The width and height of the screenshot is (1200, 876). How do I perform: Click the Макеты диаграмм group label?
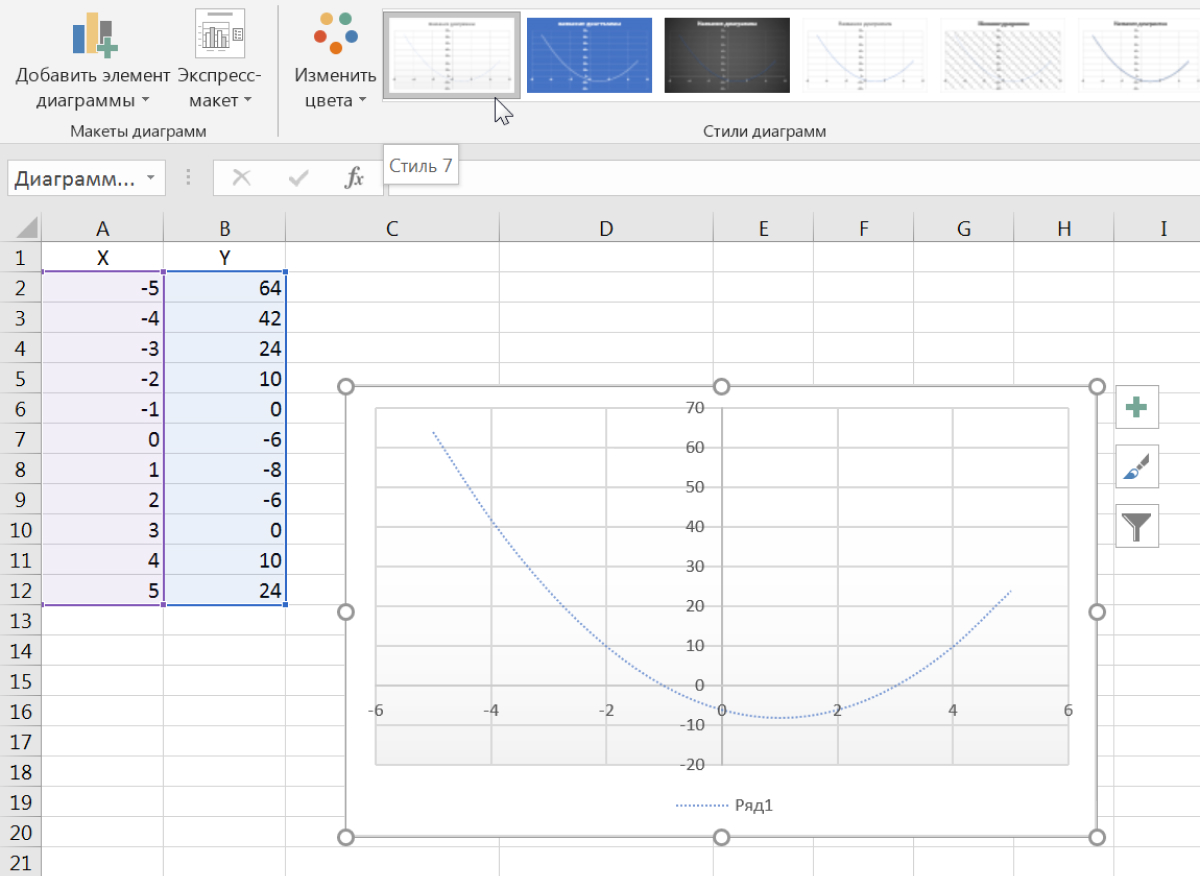(x=138, y=131)
